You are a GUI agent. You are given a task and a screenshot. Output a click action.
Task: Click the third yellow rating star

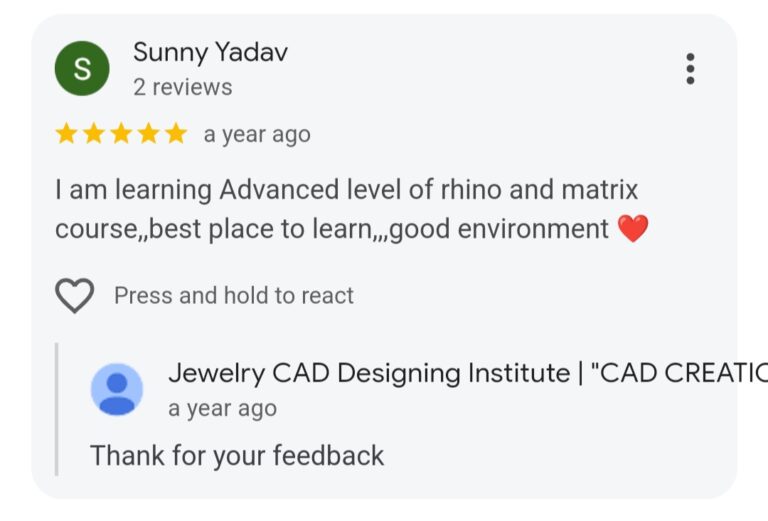(121, 134)
